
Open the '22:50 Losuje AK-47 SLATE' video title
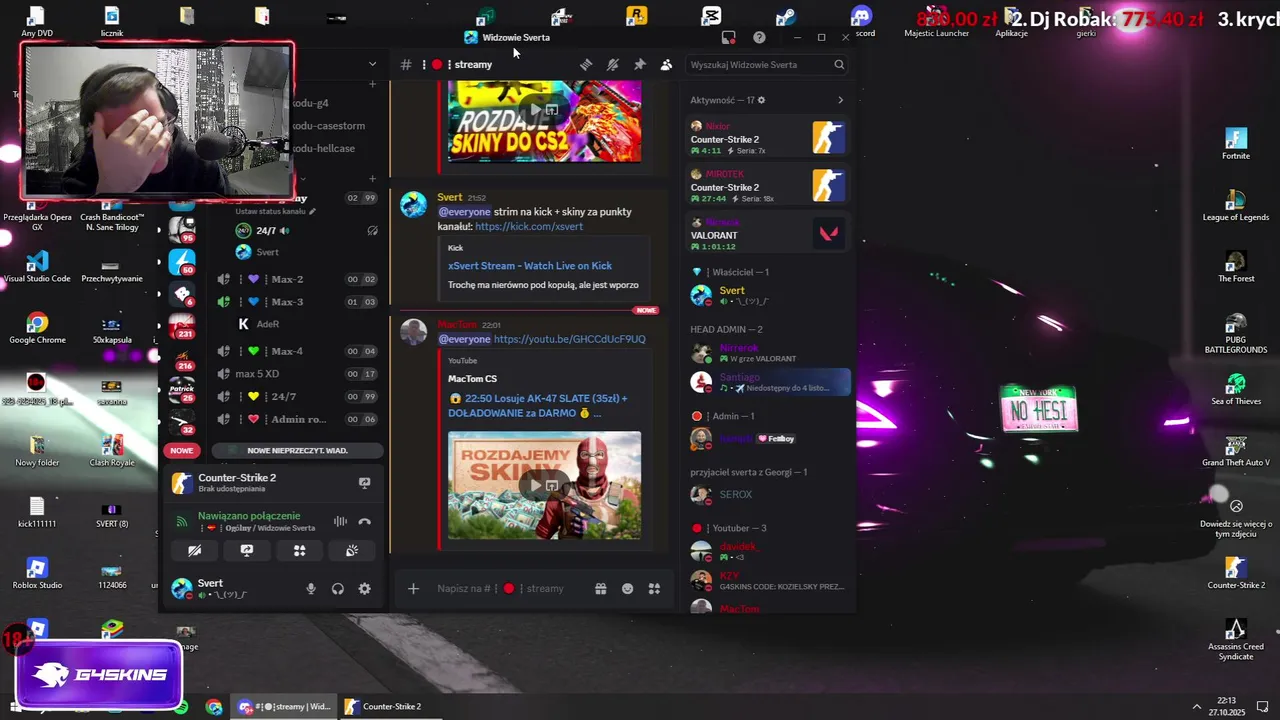tap(538, 405)
